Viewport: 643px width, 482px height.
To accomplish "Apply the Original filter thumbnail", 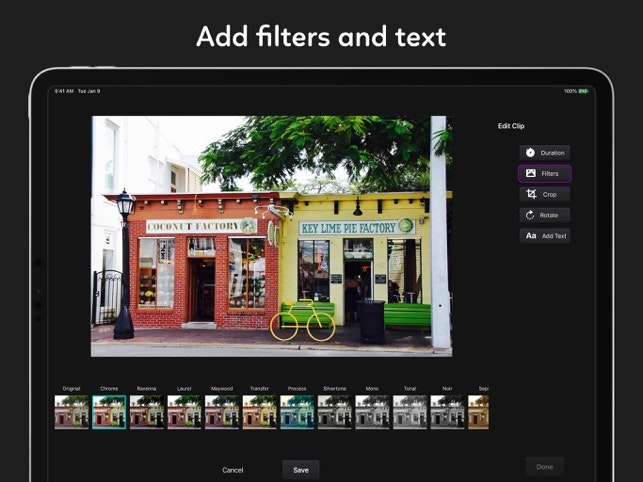I will tap(71, 411).
